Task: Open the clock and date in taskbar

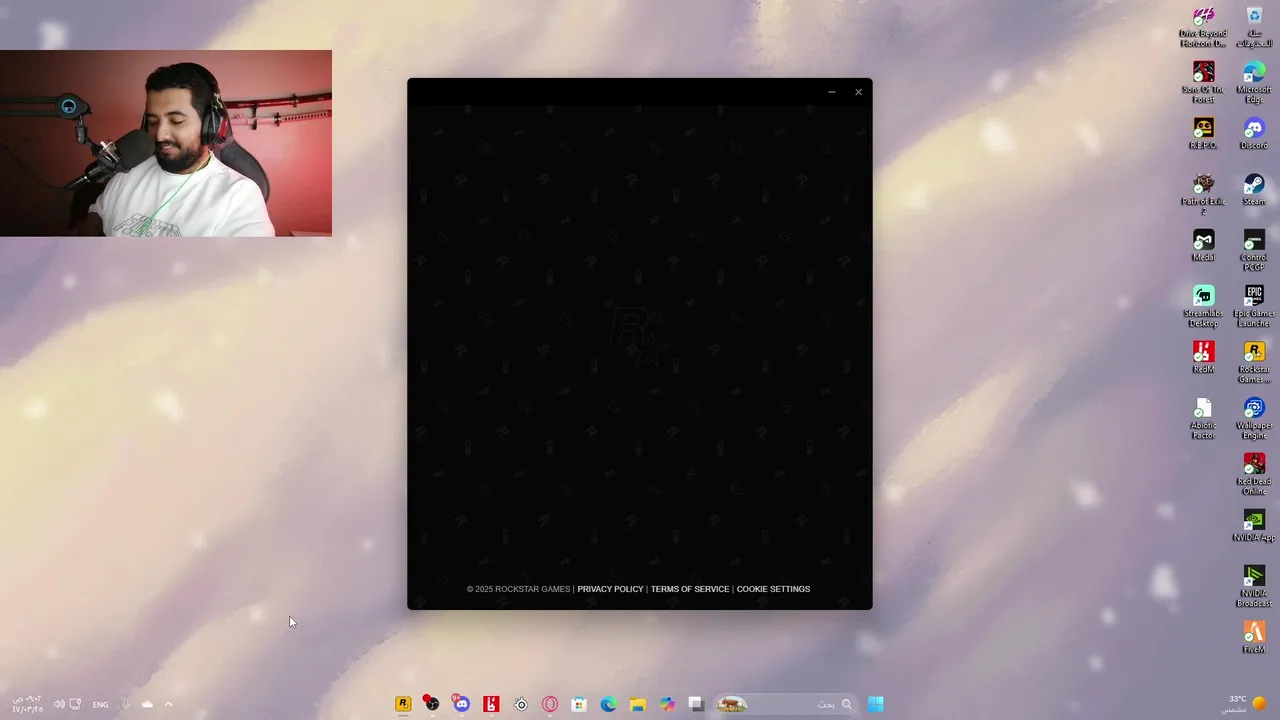Action: coord(27,704)
